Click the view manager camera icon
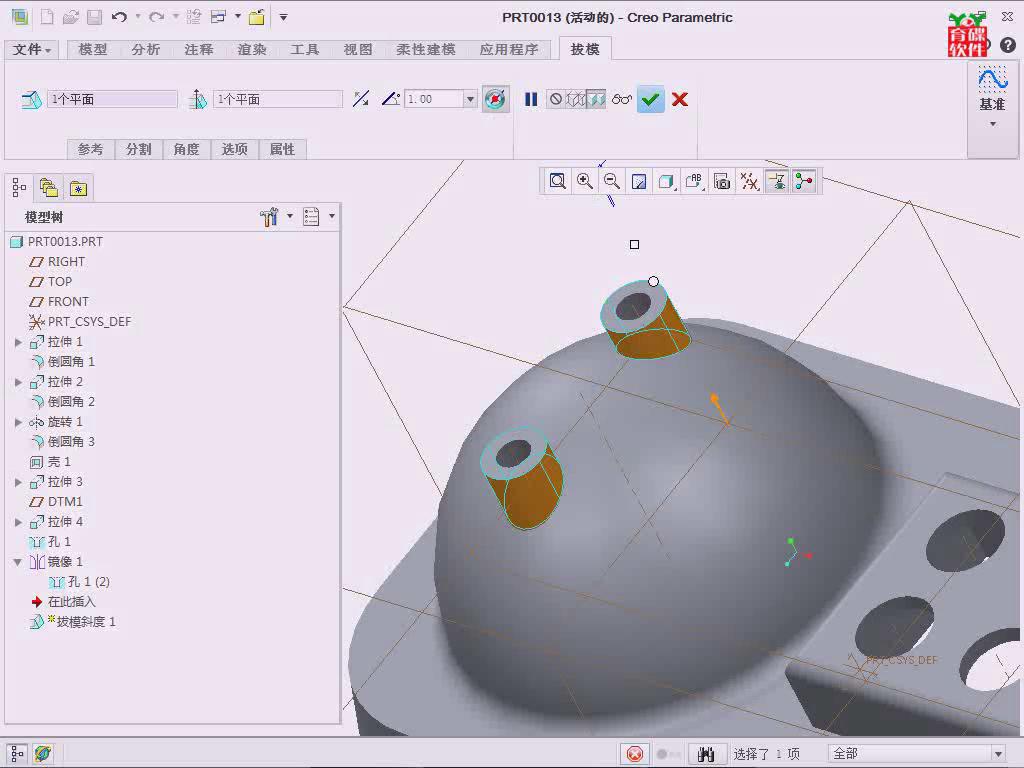 coord(722,181)
